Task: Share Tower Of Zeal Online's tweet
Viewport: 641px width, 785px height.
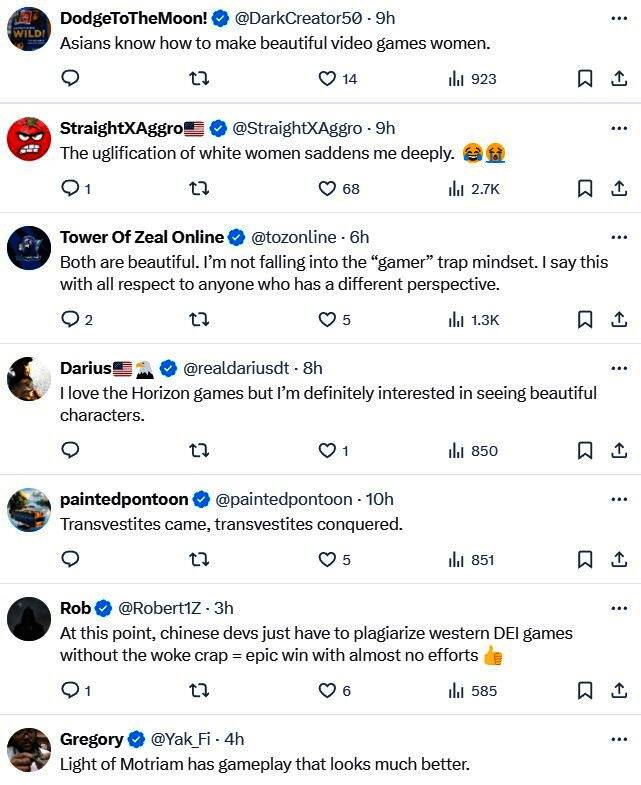Action: [x=619, y=319]
